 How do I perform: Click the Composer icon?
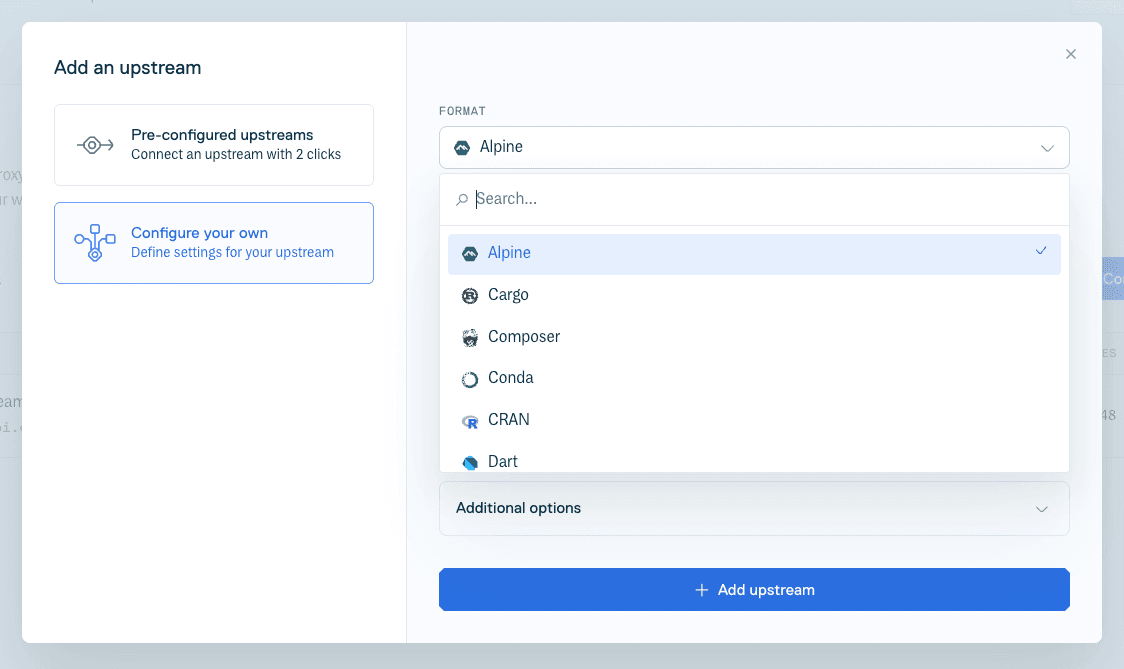pyautogui.click(x=470, y=338)
